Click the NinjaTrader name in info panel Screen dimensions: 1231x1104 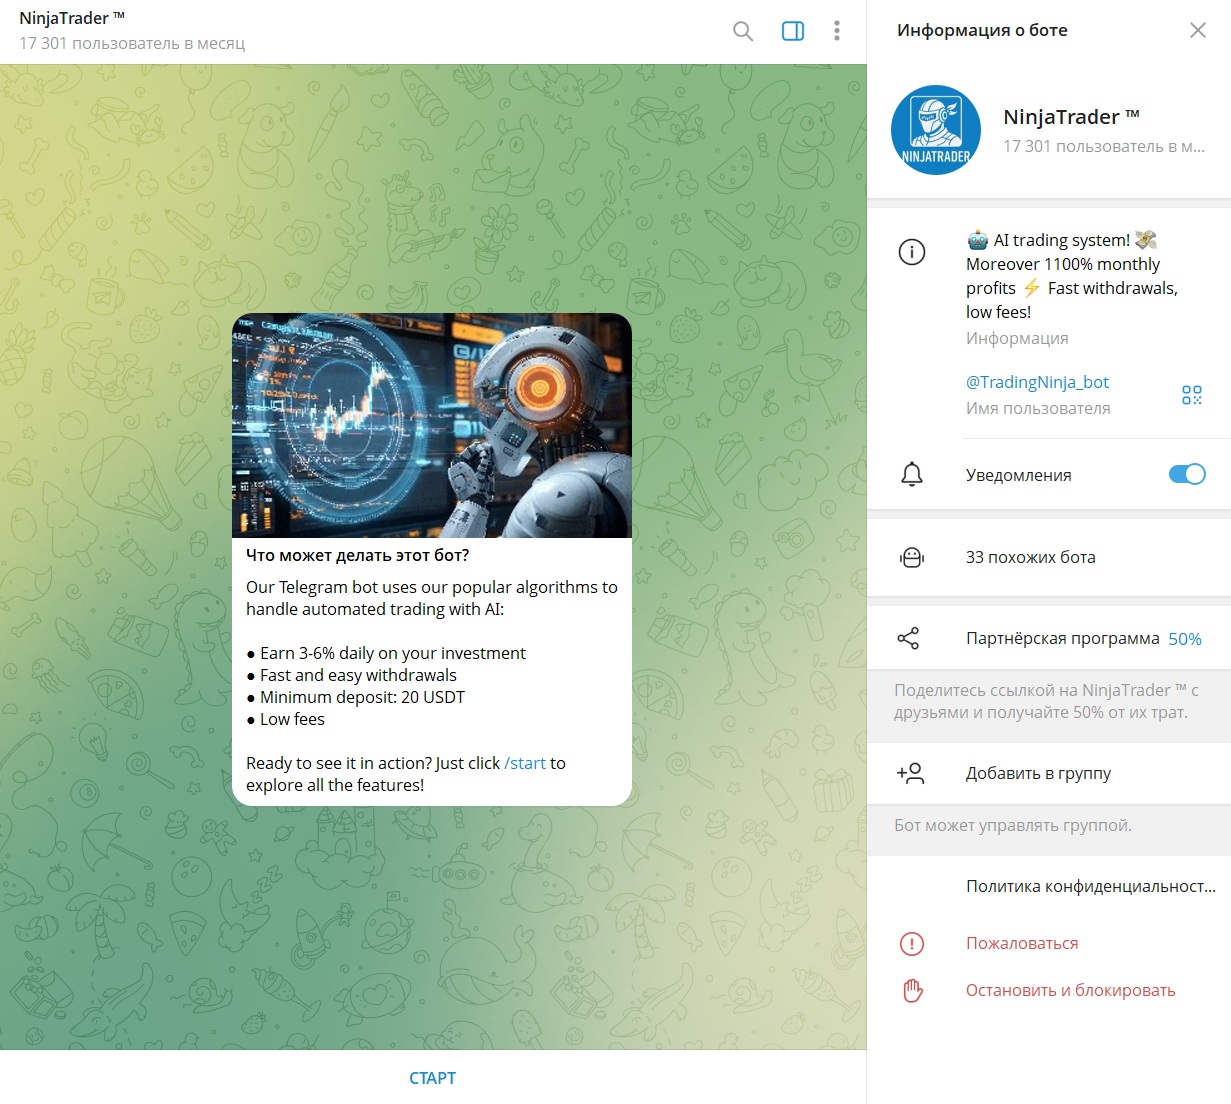1071,117
